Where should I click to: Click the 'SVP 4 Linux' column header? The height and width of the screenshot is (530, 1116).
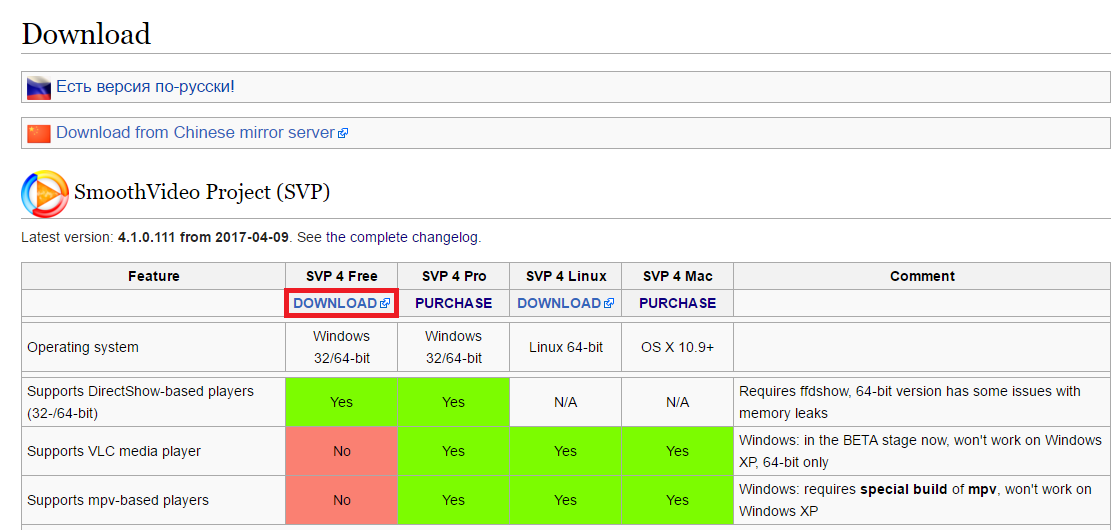(x=565, y=276)
